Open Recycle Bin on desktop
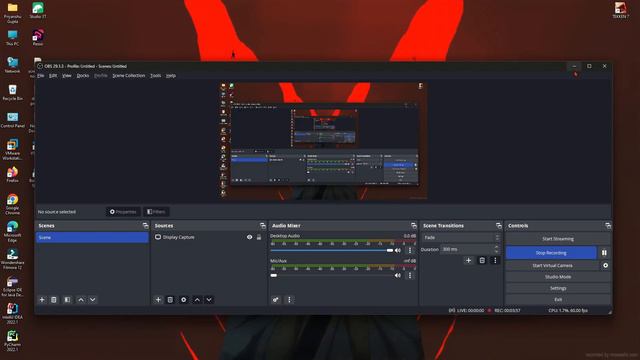This screenshot has height=360, width=640. coord(12,92)
